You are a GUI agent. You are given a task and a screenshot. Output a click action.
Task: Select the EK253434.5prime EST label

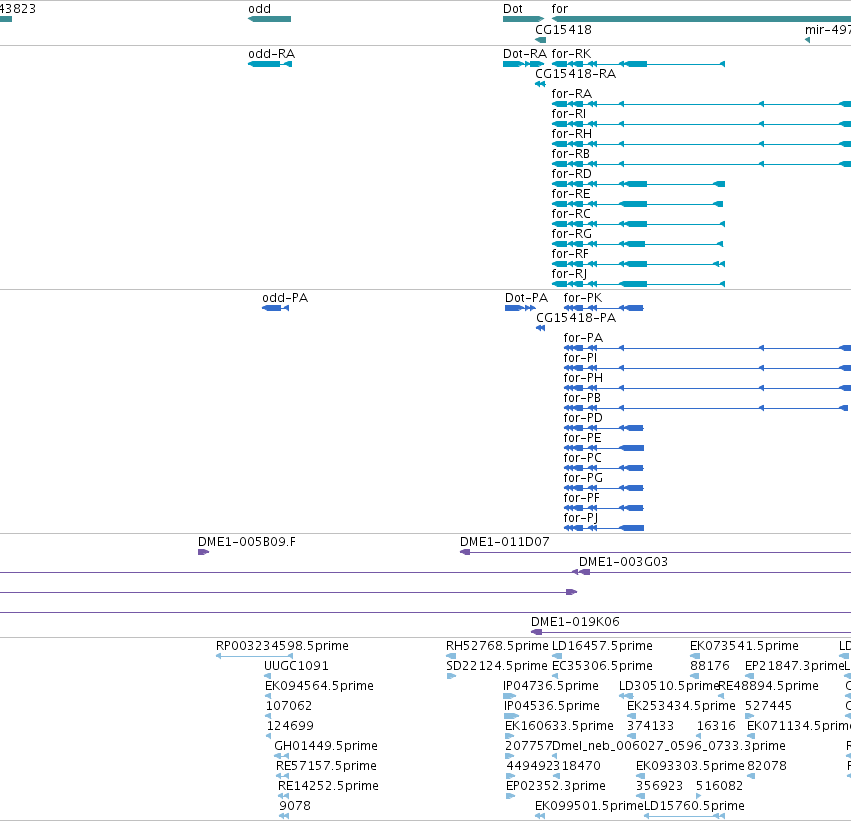pos(681,706)
